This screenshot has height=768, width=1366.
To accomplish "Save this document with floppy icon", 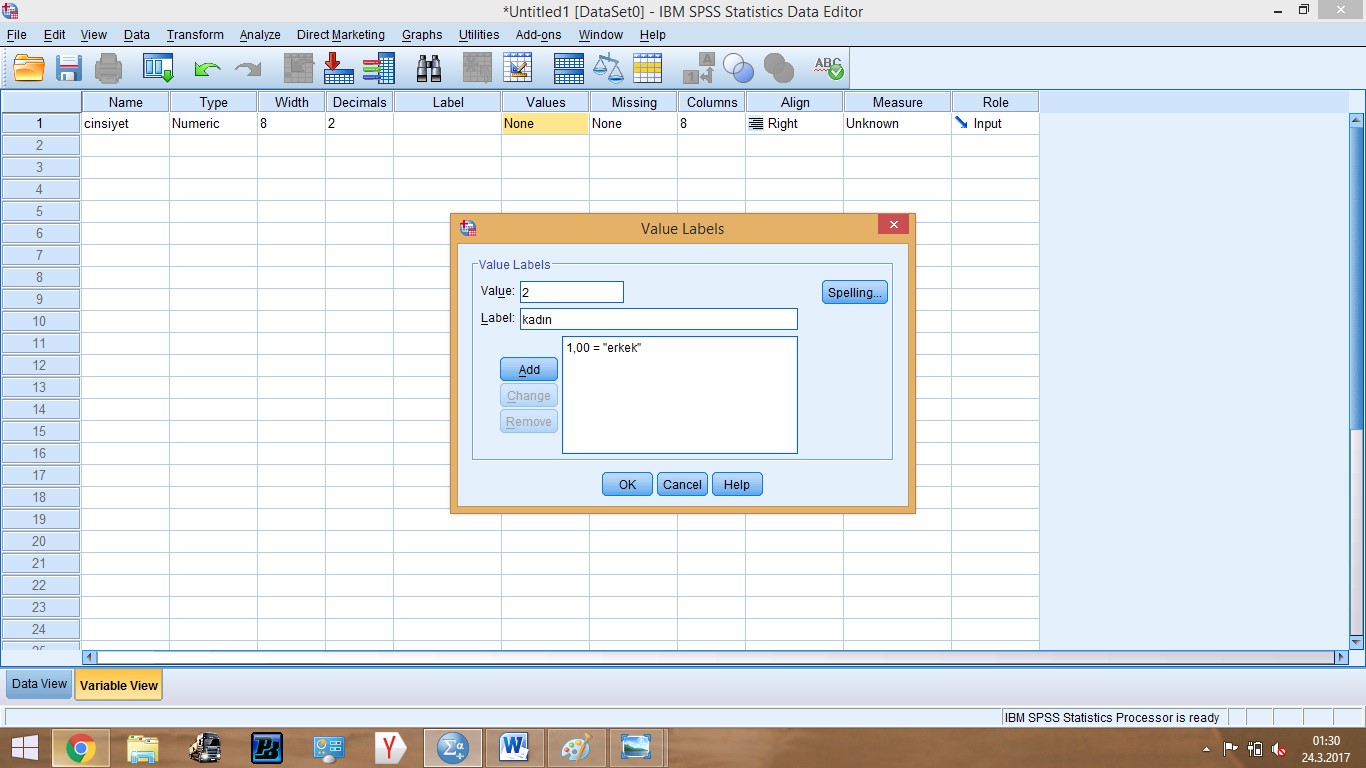I will [x=69, y=68].
